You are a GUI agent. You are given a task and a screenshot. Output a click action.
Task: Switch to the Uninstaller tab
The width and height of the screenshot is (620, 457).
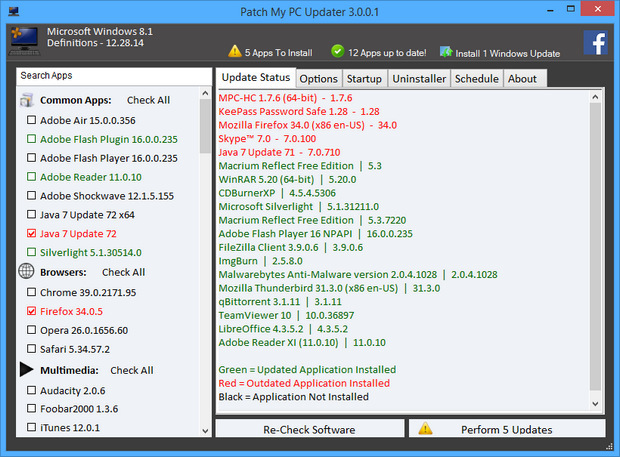(419, 79)
